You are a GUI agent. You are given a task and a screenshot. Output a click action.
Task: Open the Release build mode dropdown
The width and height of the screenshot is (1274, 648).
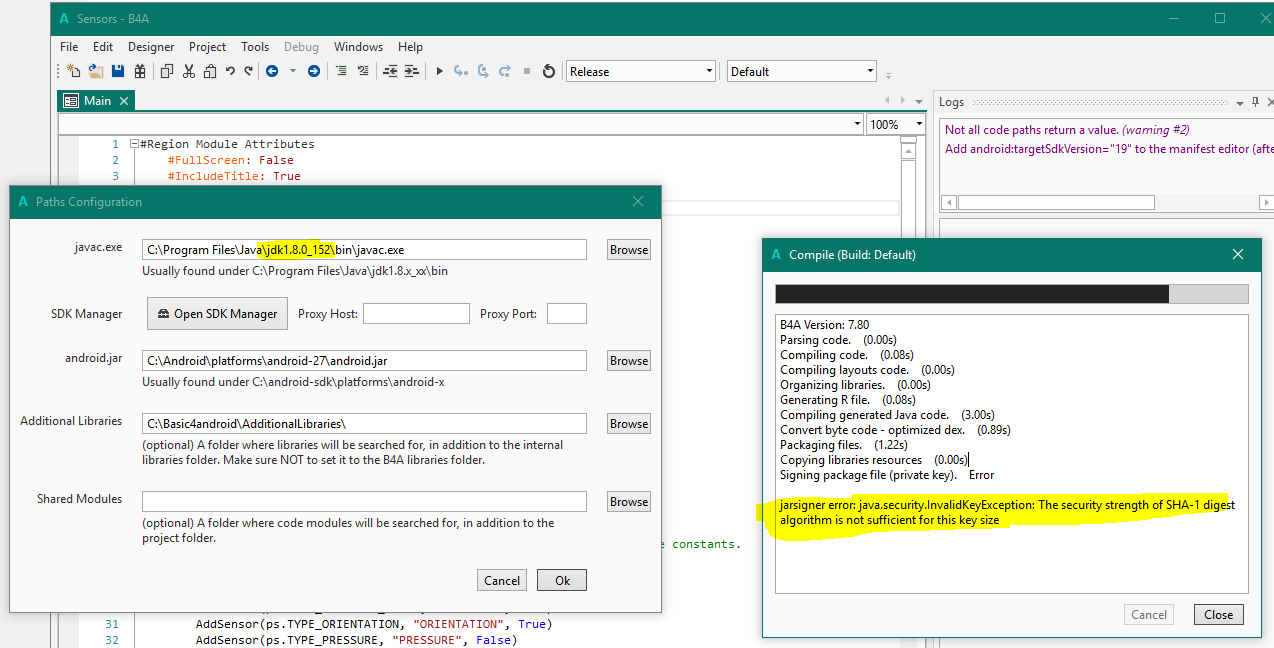pyautogui.click(x=709, y=71)
